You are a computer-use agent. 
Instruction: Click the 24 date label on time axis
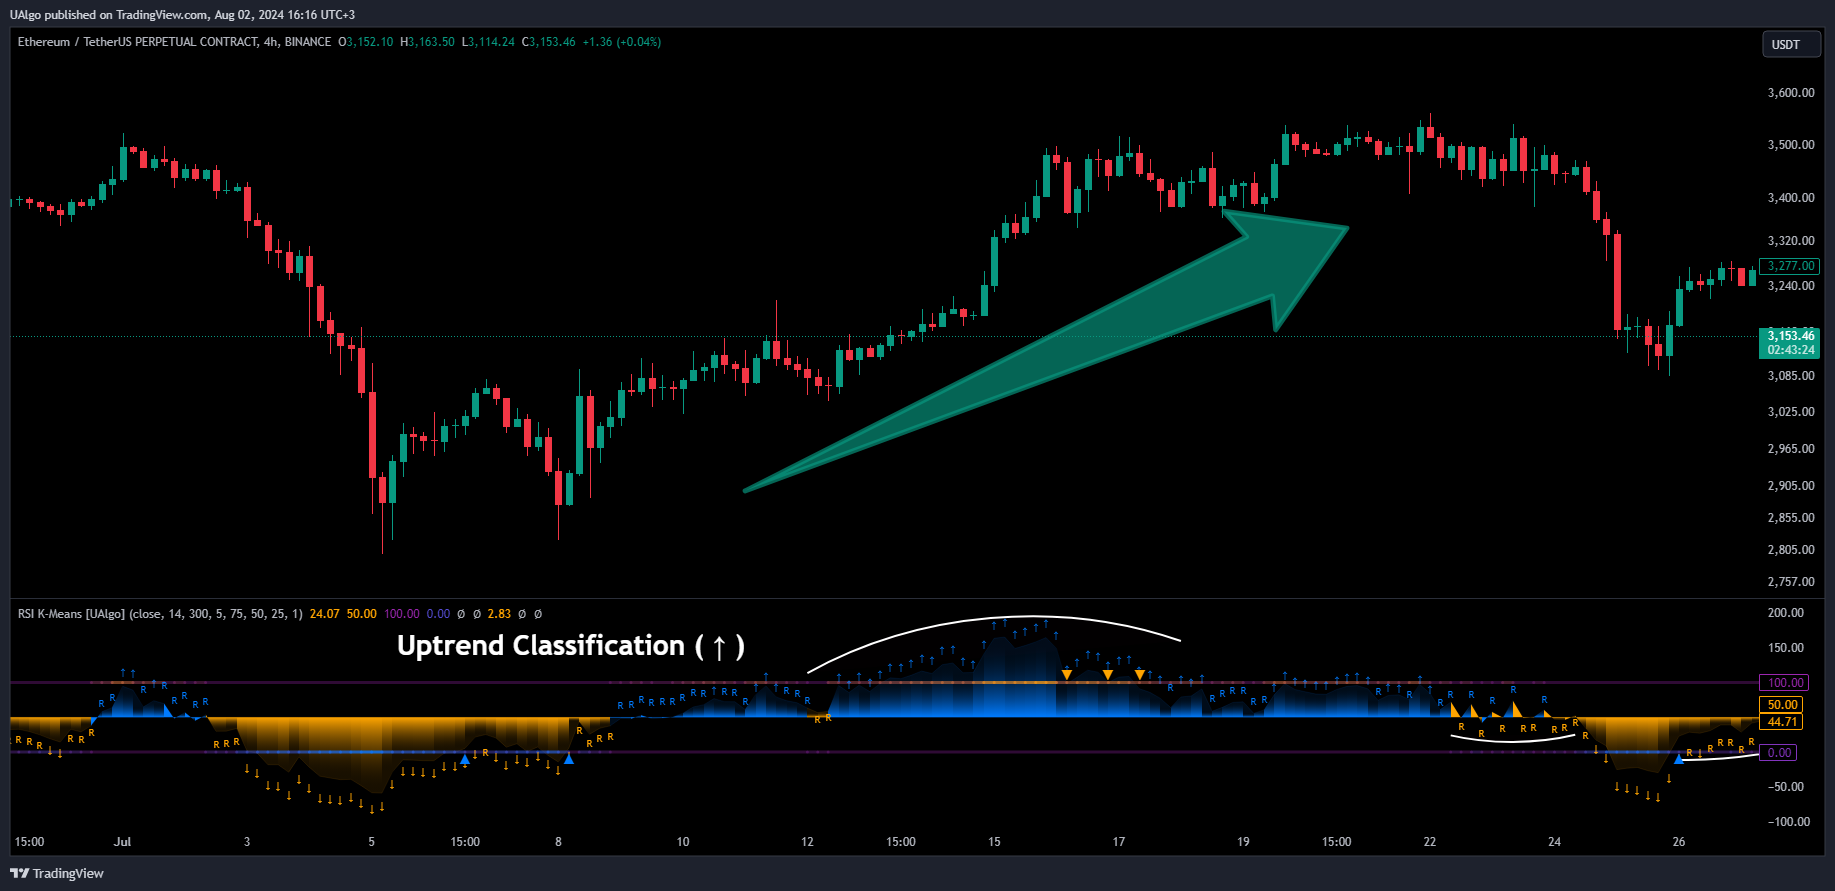(x=1554, y=842)
